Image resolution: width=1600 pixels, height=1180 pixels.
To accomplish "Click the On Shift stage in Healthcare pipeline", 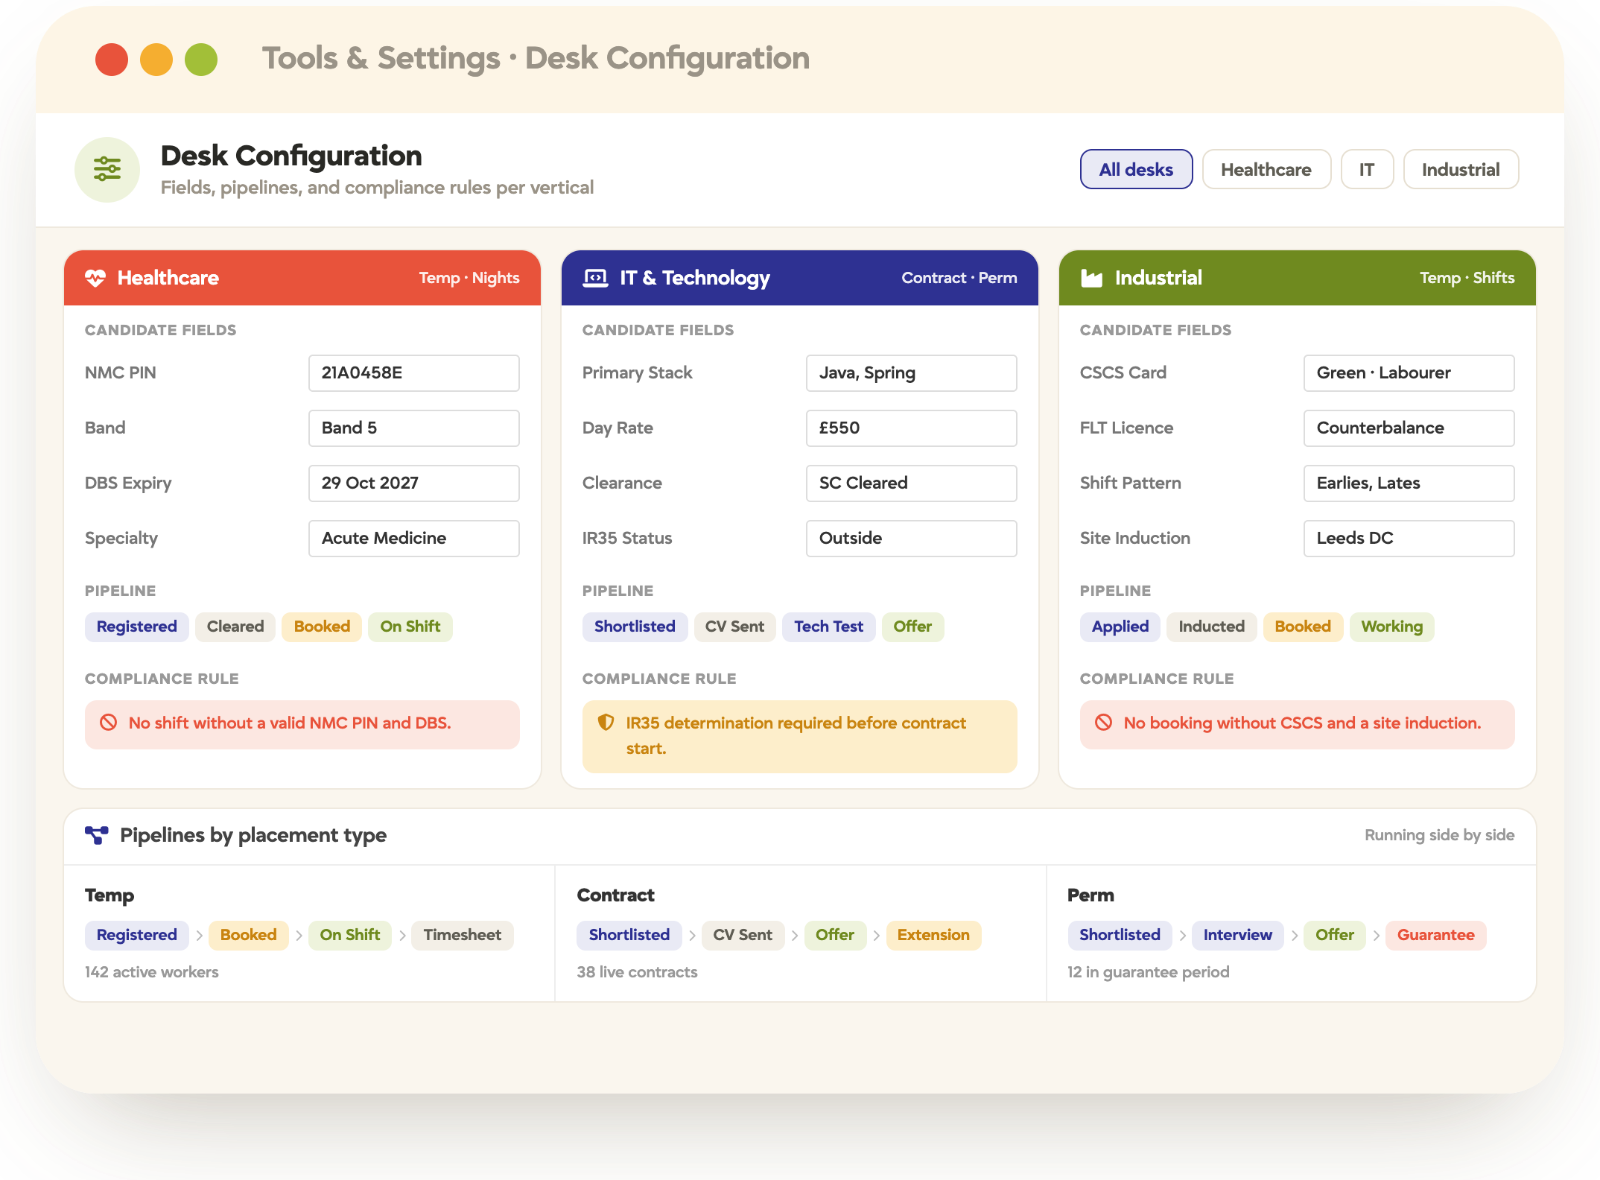I will [x=410, y=627].
